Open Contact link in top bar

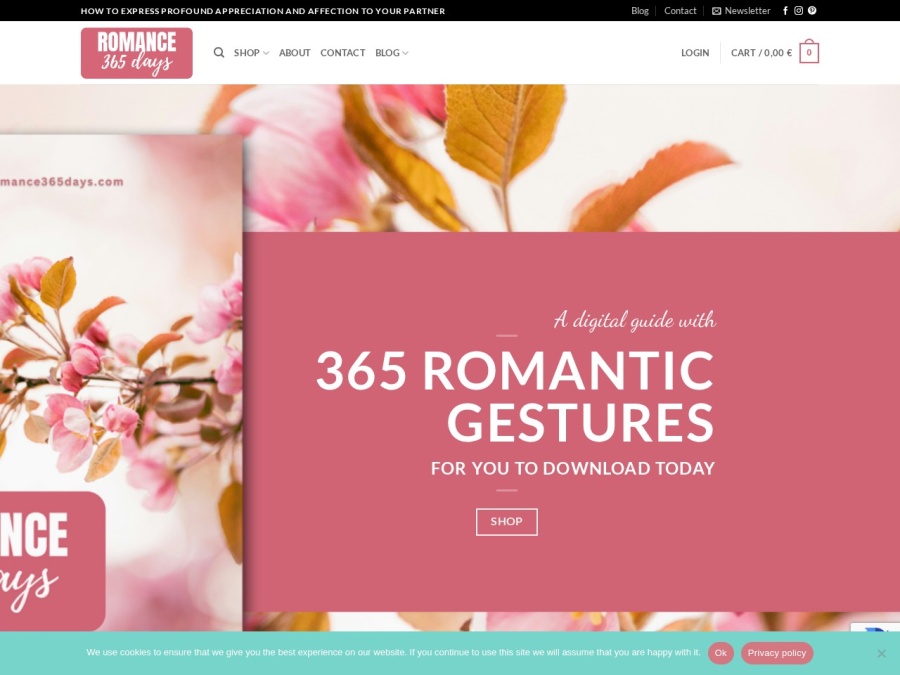point(680,11)
